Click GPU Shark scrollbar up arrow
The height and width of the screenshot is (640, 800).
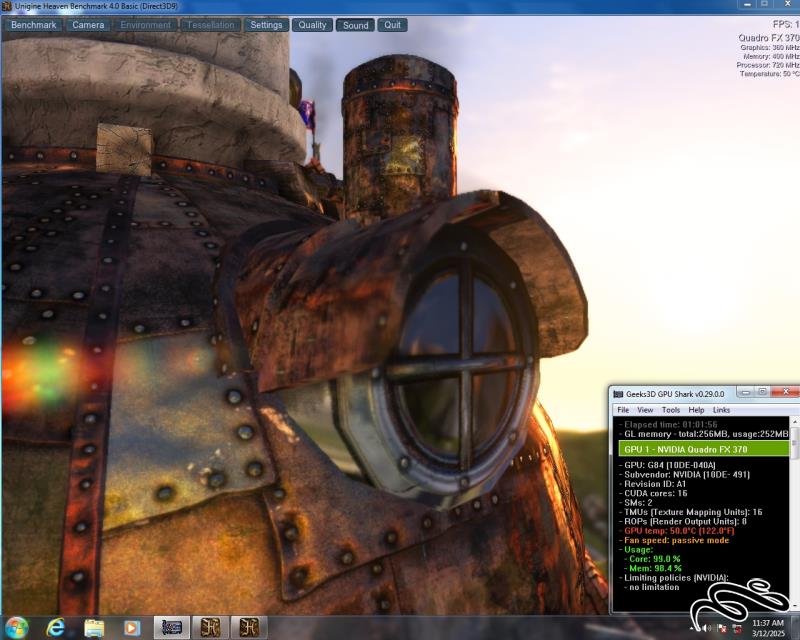point(794,422)
